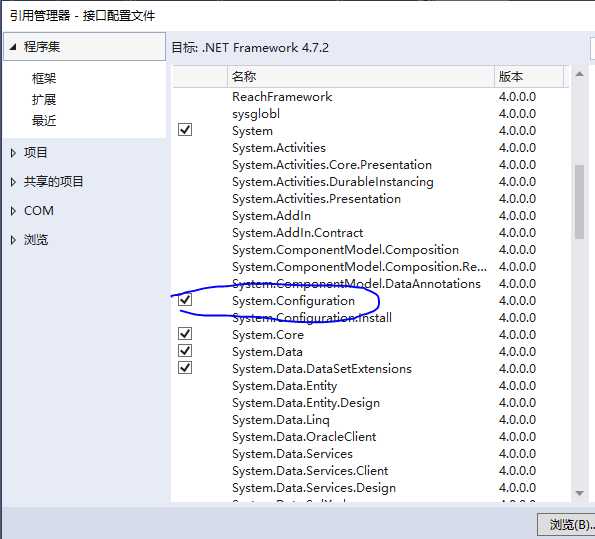Expand the COM section
The height and width of the screenshot is (539, 595).
click(13, 211)
